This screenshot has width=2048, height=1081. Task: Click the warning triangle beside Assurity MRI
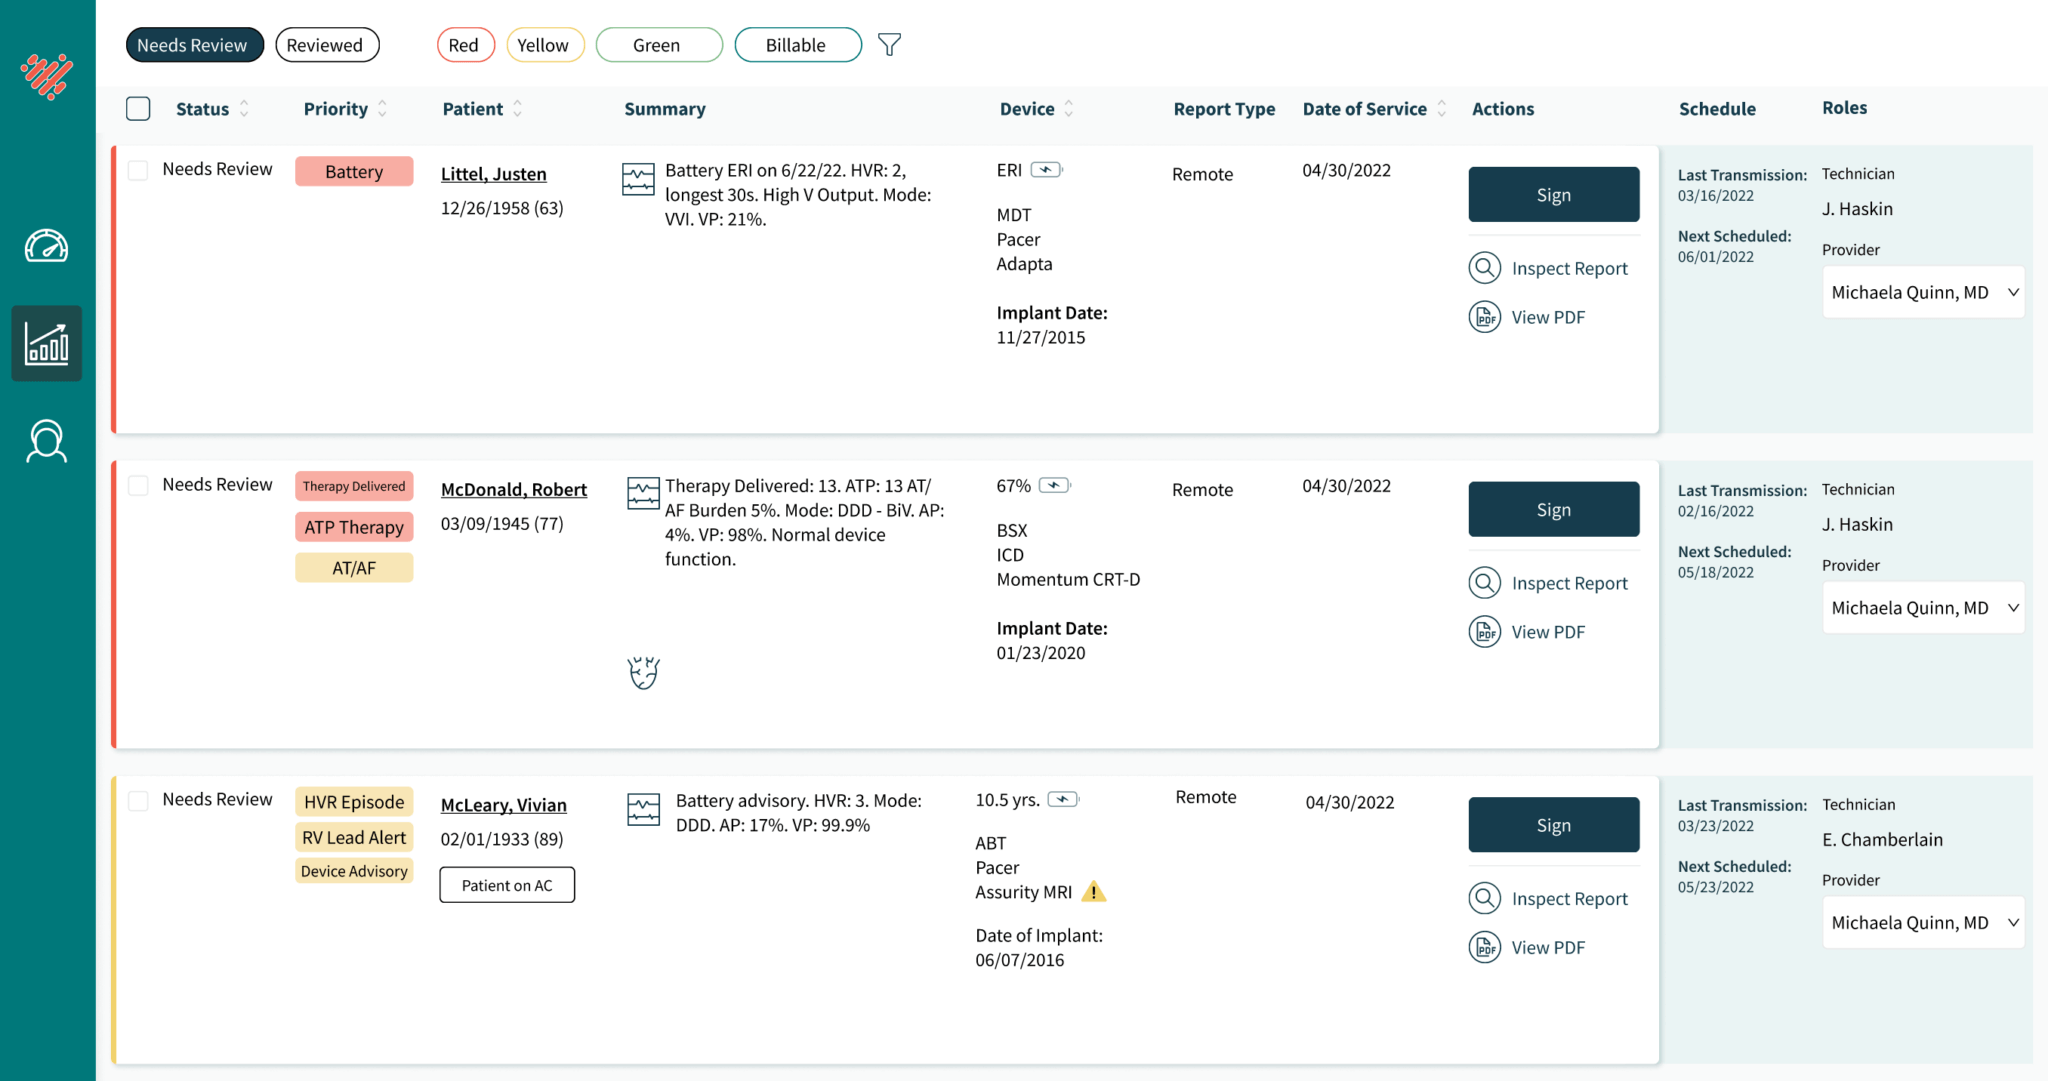click(x=1094, y=892)
